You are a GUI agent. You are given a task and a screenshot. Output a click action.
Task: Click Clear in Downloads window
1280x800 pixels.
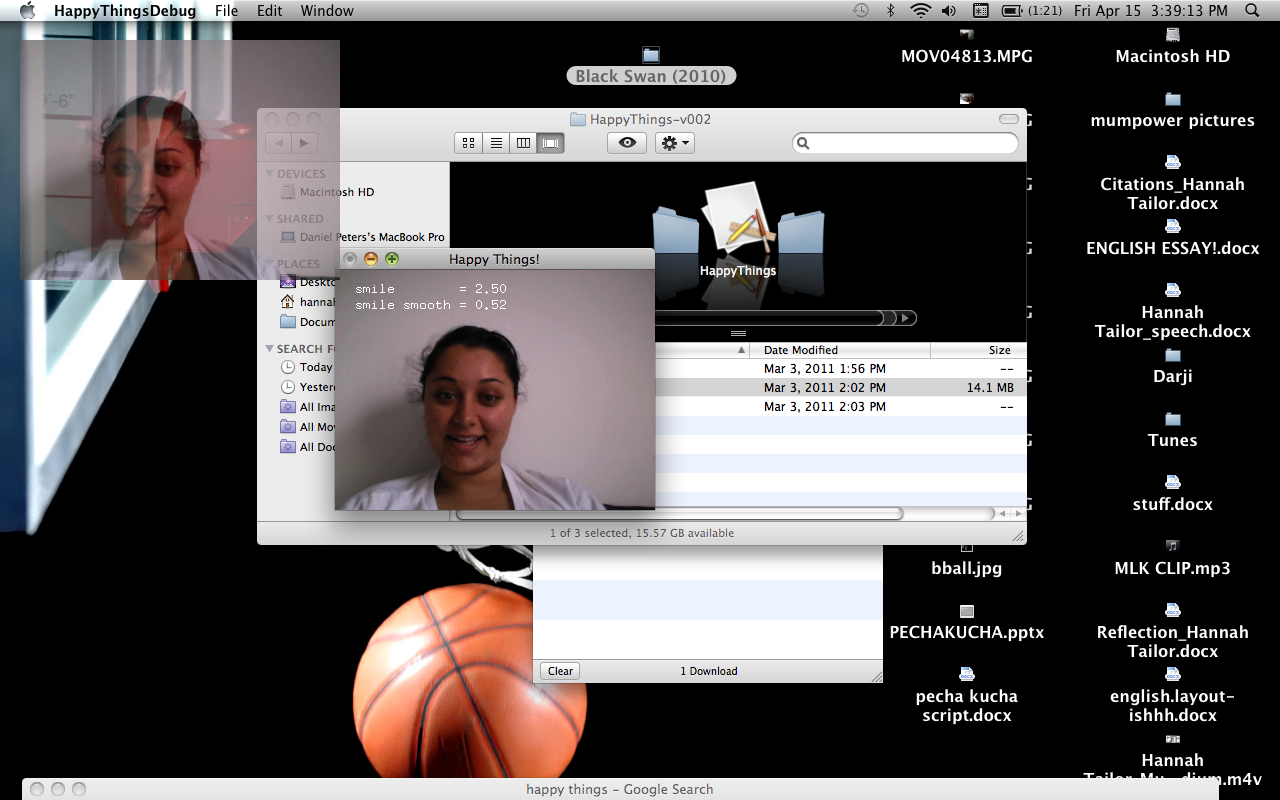pos(560,671)
